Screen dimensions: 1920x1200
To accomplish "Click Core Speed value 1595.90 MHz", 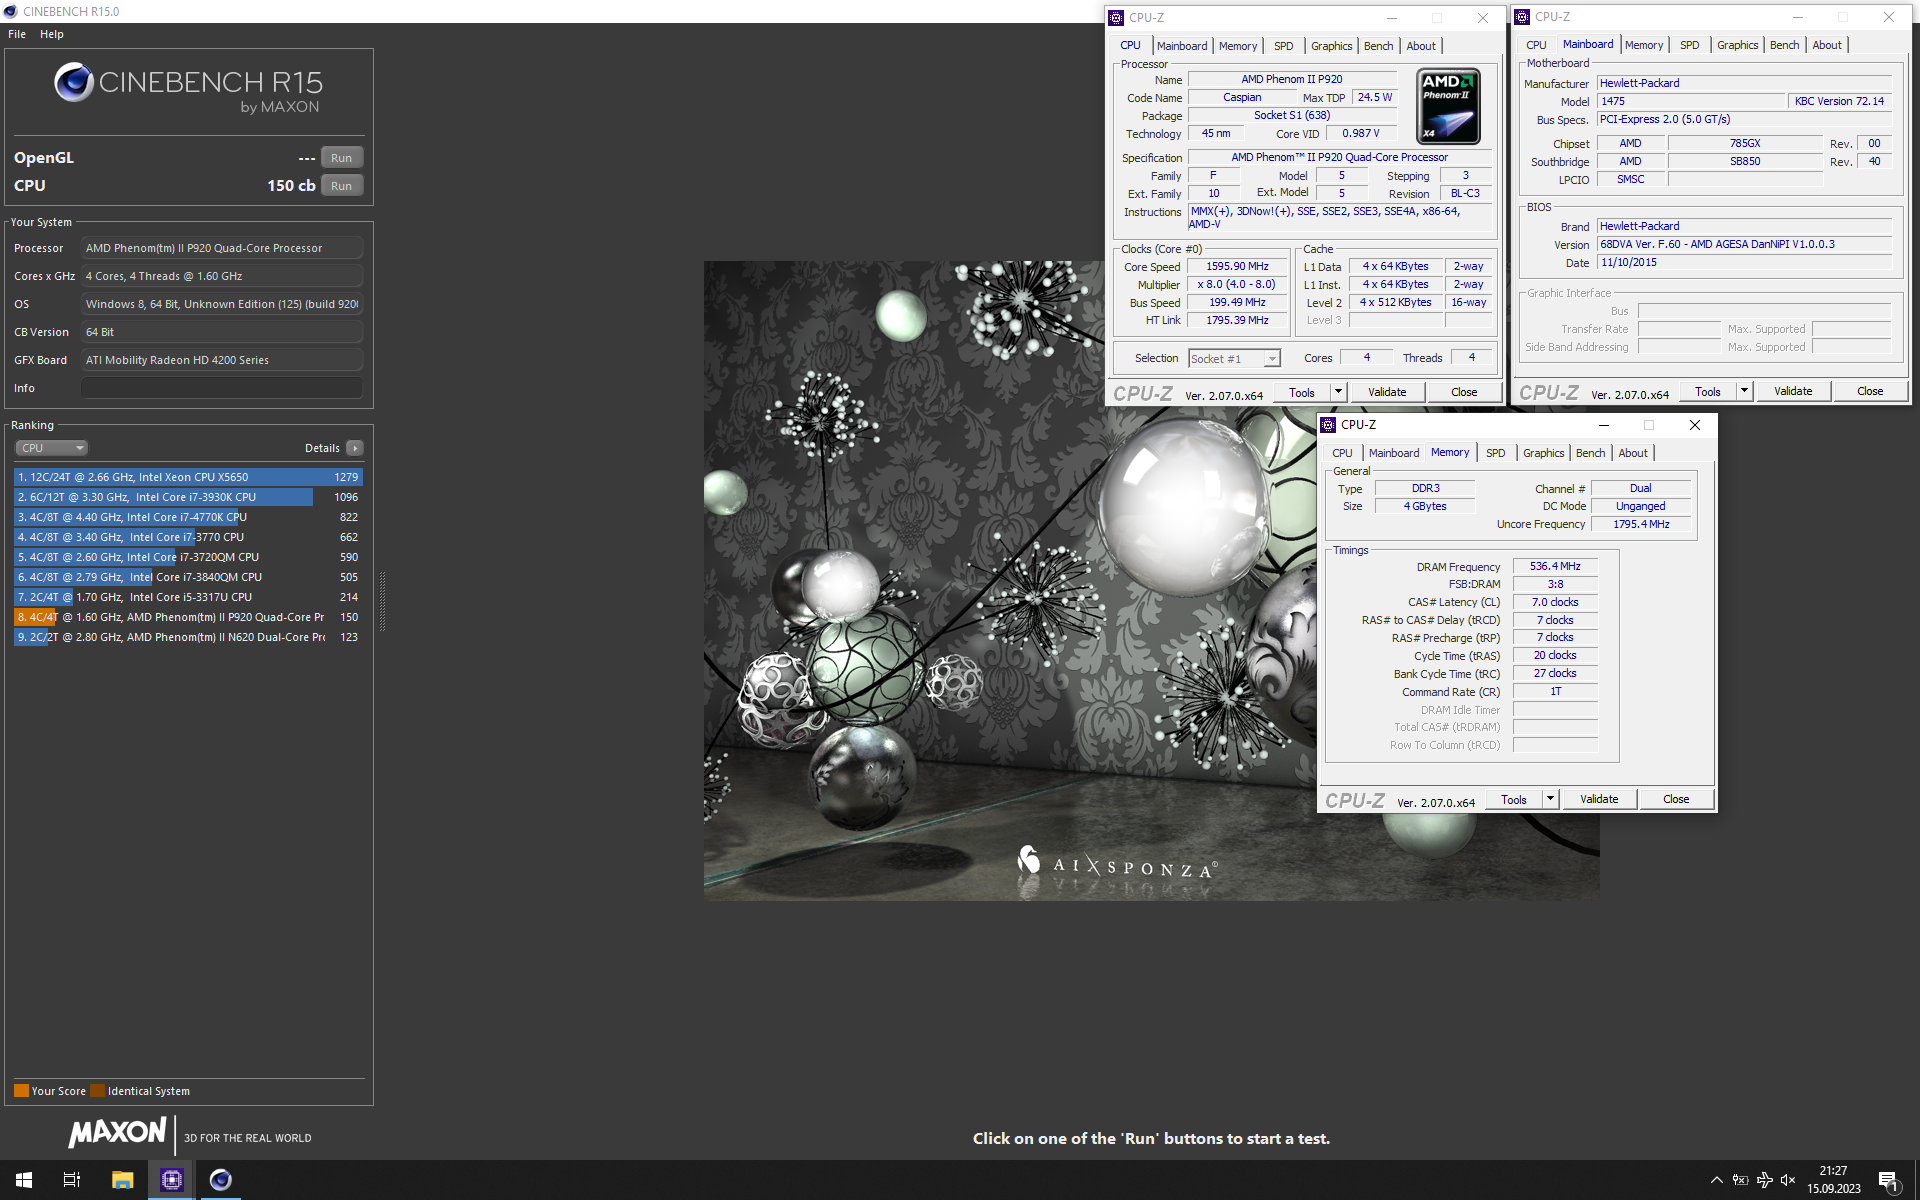I will (1237, 267).
